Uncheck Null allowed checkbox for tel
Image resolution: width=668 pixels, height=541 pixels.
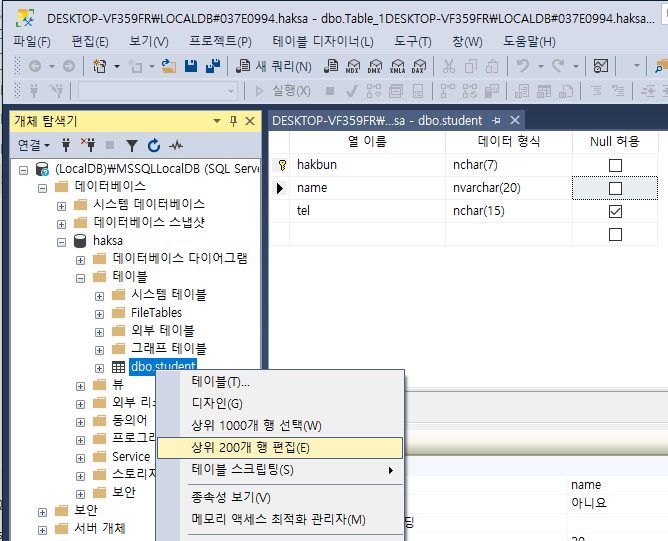pyautogui.click(x=615, y=211)
